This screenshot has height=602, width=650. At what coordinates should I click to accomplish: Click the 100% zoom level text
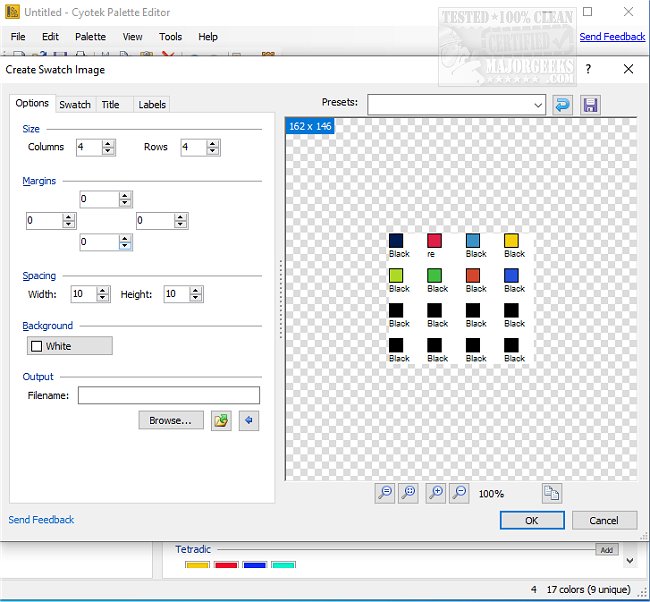tap(491, 494)
